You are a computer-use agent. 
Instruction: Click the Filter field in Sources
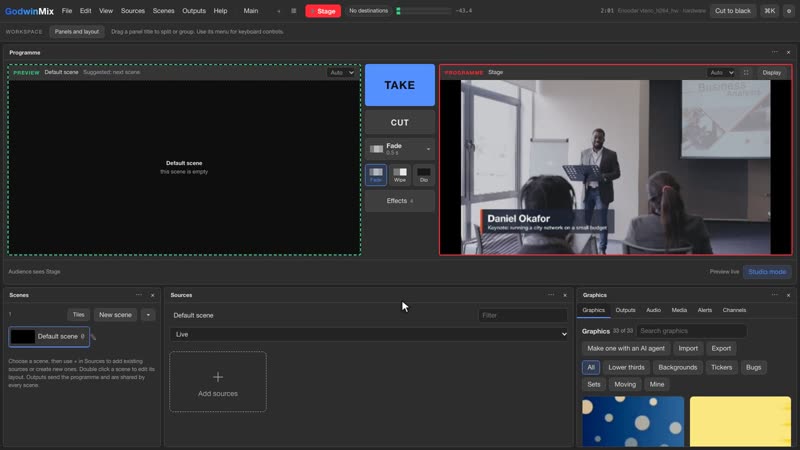pos(523,315)
